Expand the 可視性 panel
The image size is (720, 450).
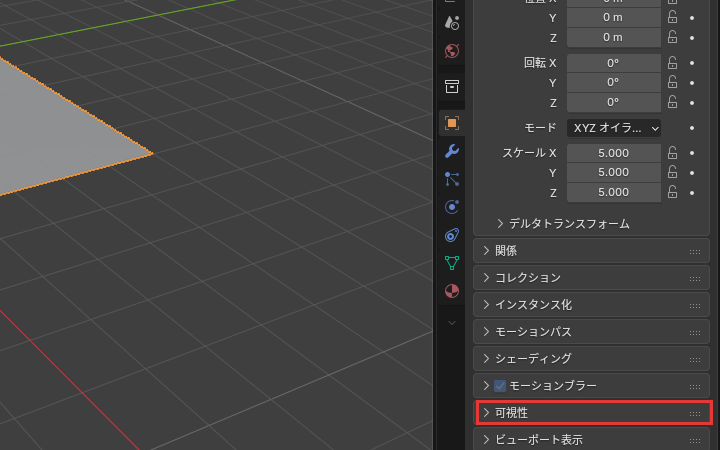(486, 412)
